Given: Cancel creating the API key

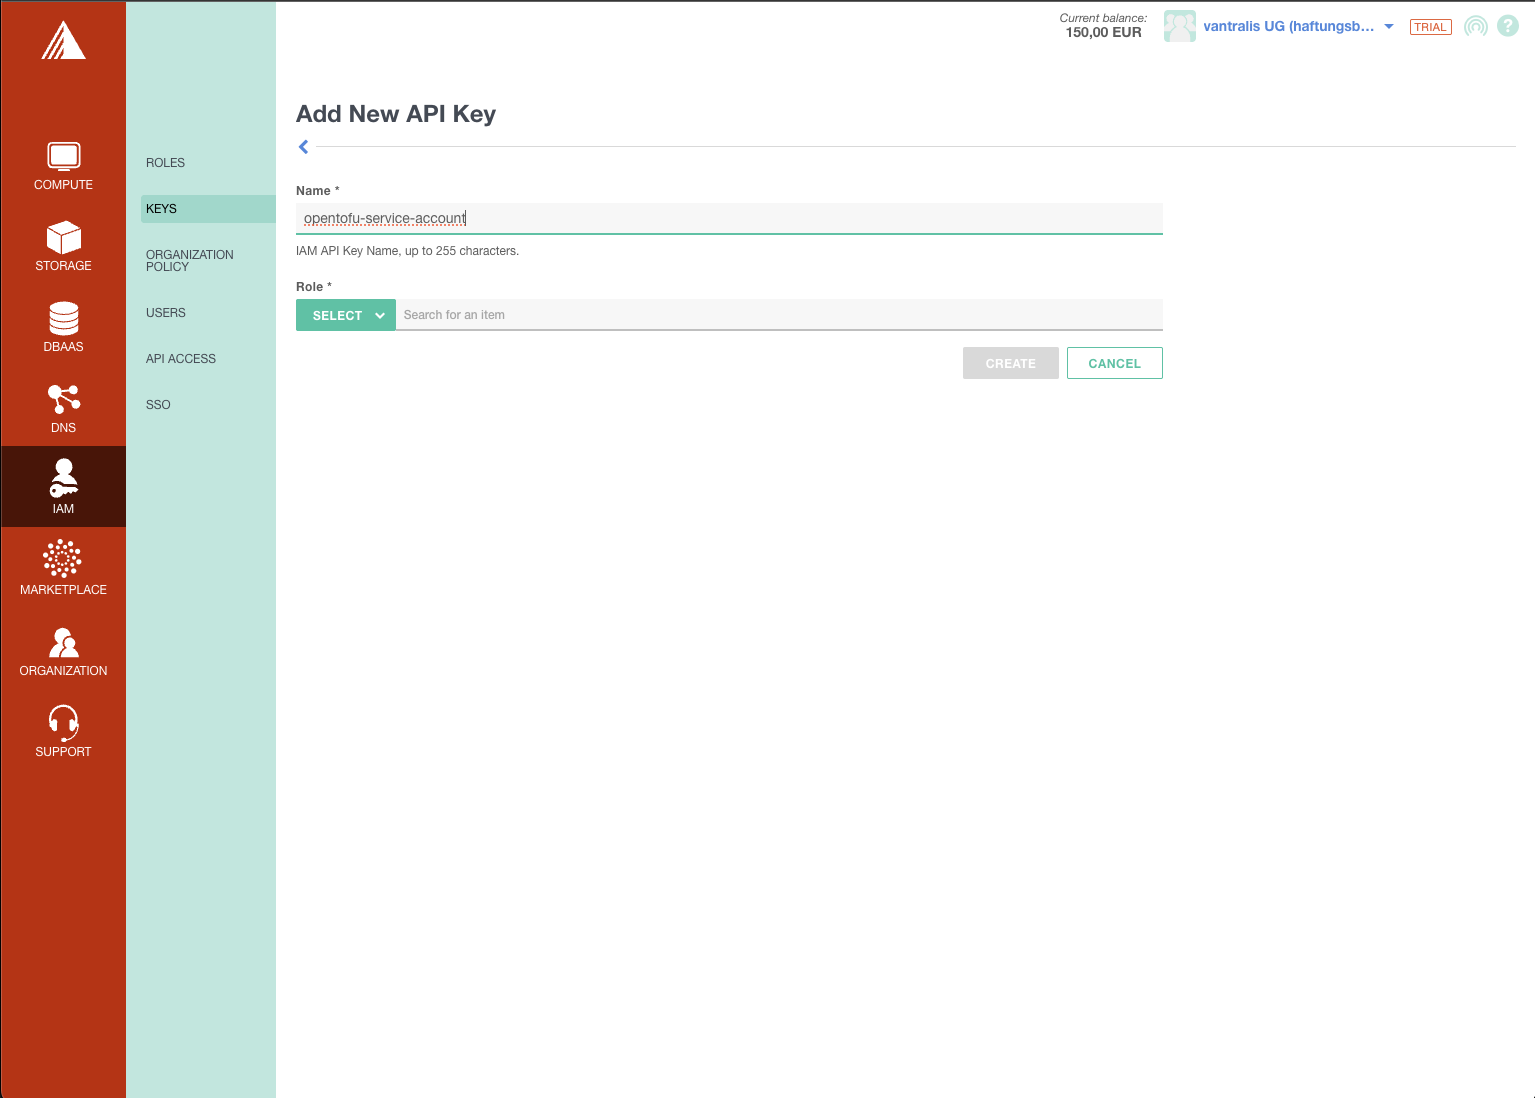Looking at the screenshot, I should click(1114, 363).
